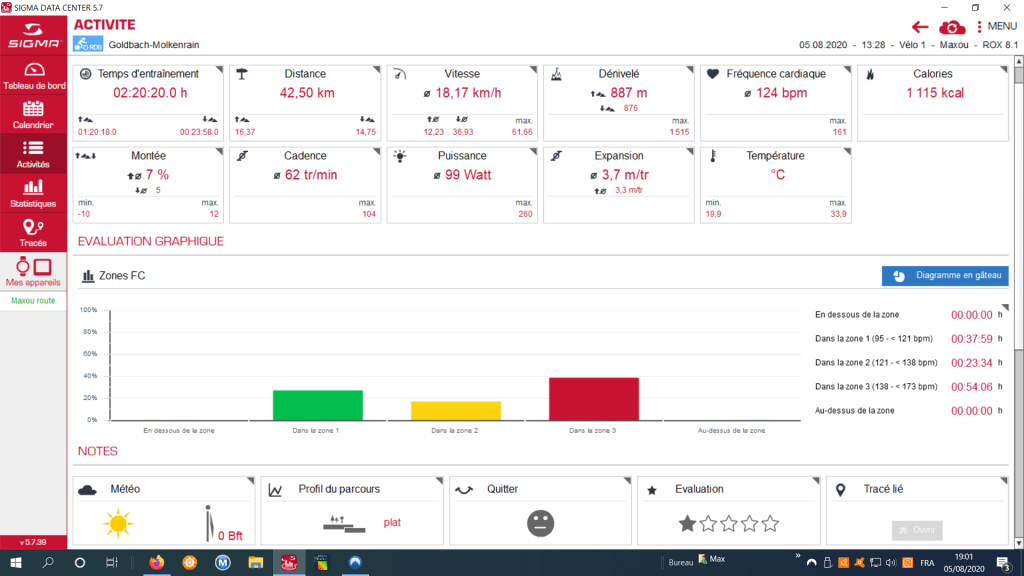1024x576 pixels.
Task: Open the Tracés section
Action: tap(33, 232)
